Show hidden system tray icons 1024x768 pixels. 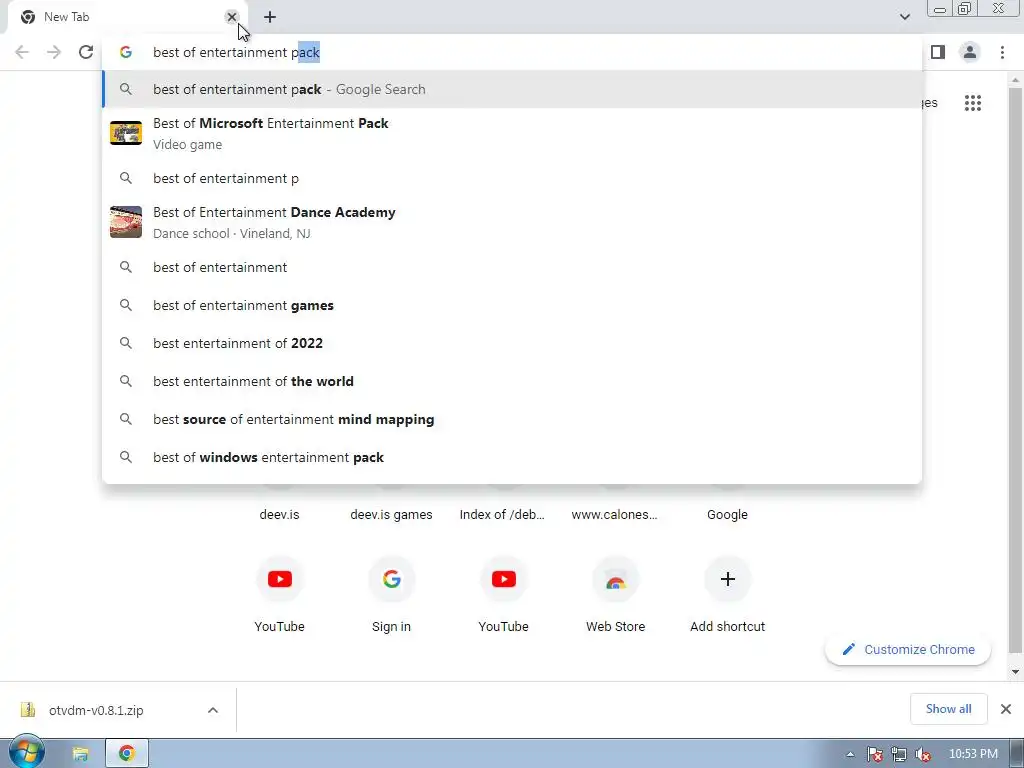point(850,754)
